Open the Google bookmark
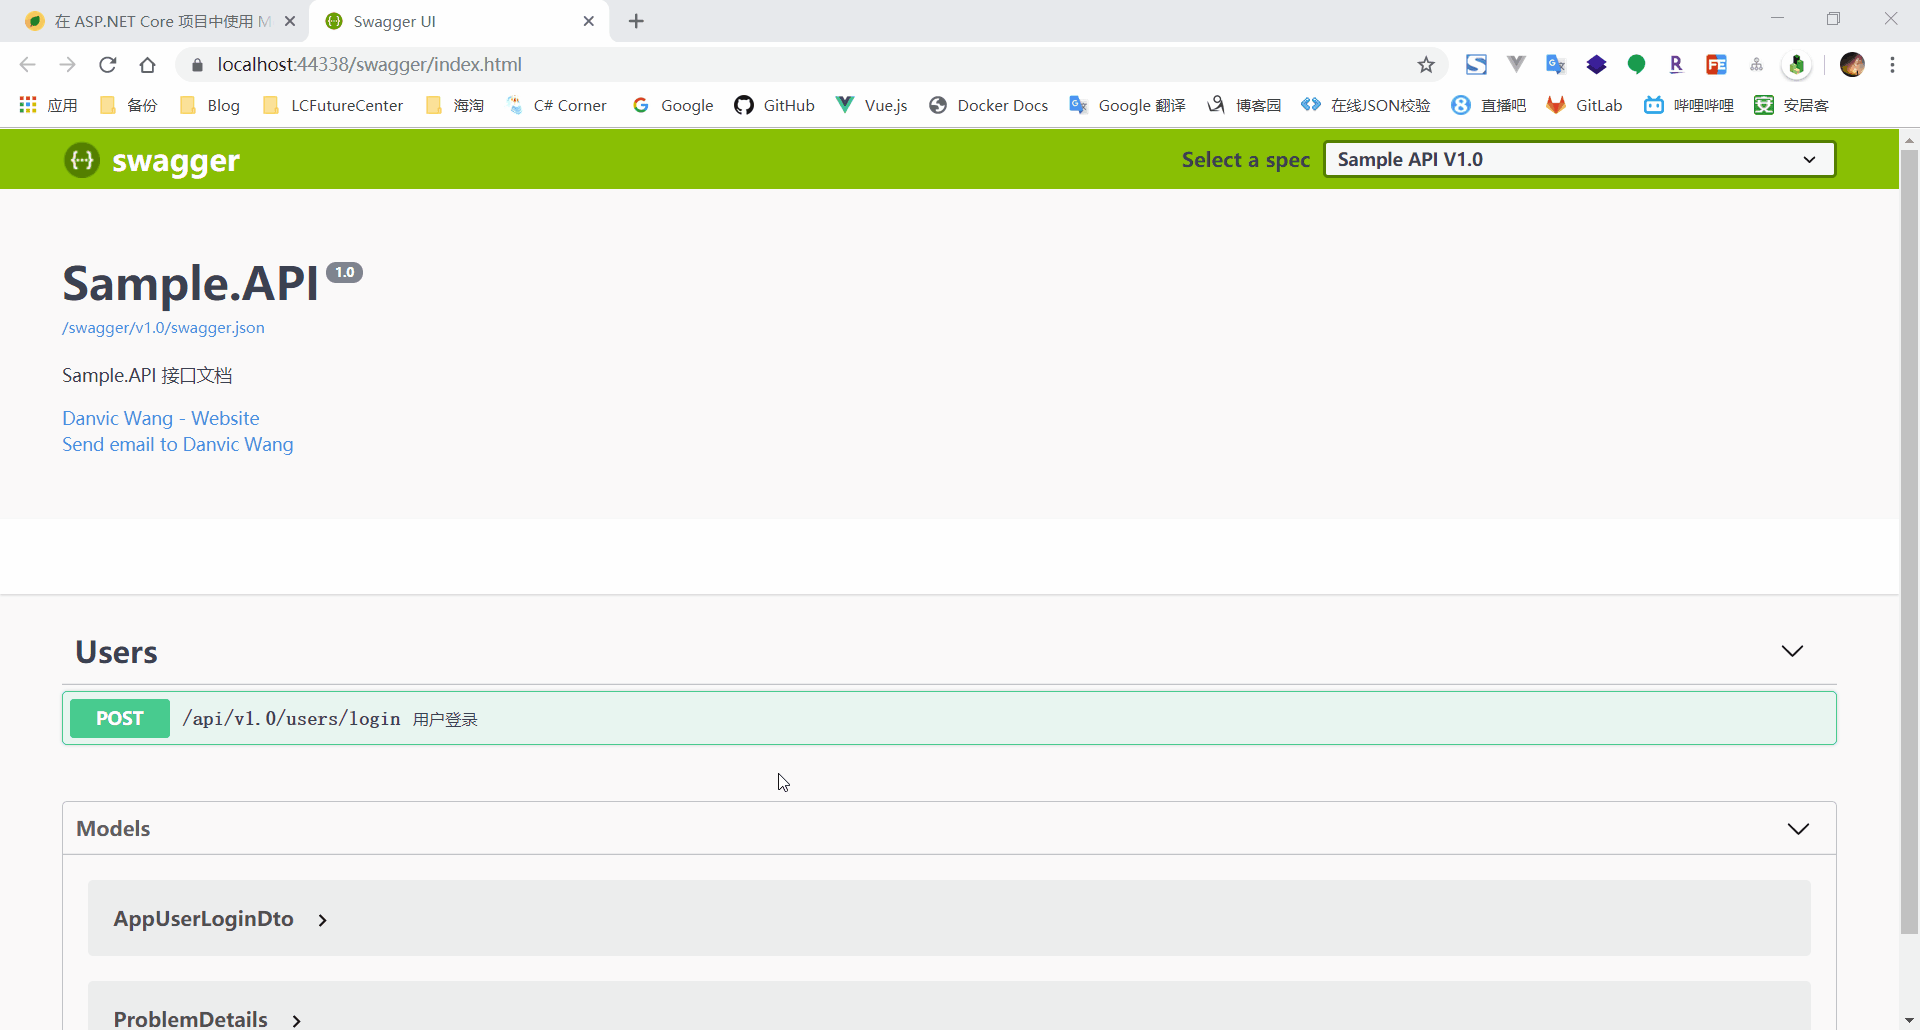 pos(673,105)
